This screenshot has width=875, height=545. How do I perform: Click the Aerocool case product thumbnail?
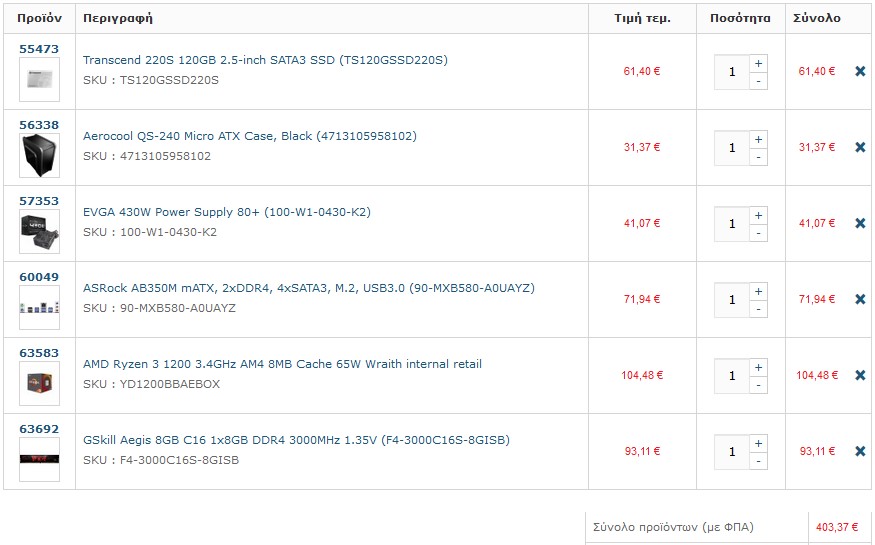[x=40, y=156]
